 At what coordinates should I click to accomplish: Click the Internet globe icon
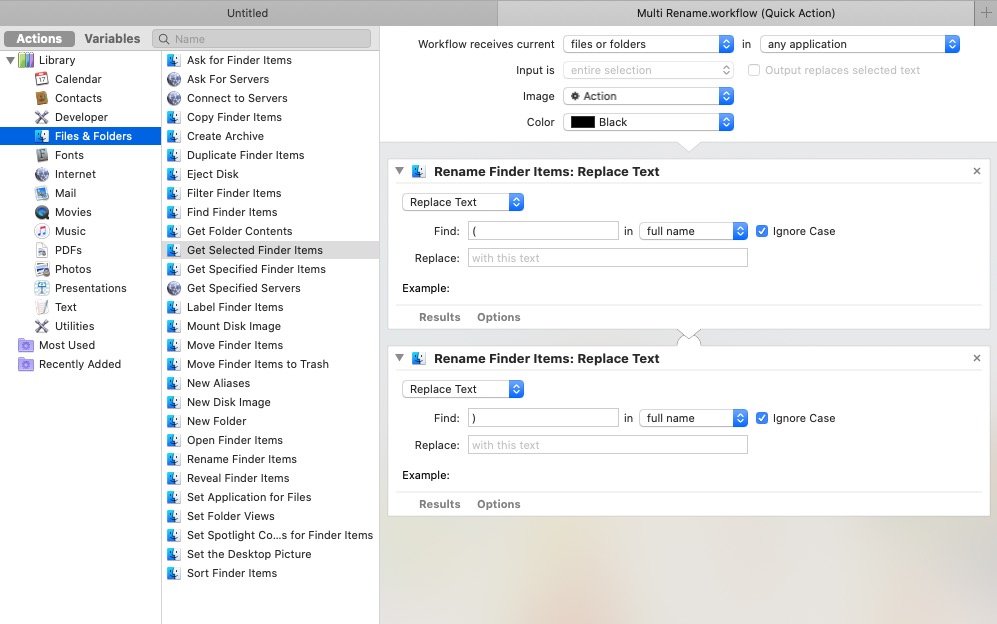(x=42, y=174)
